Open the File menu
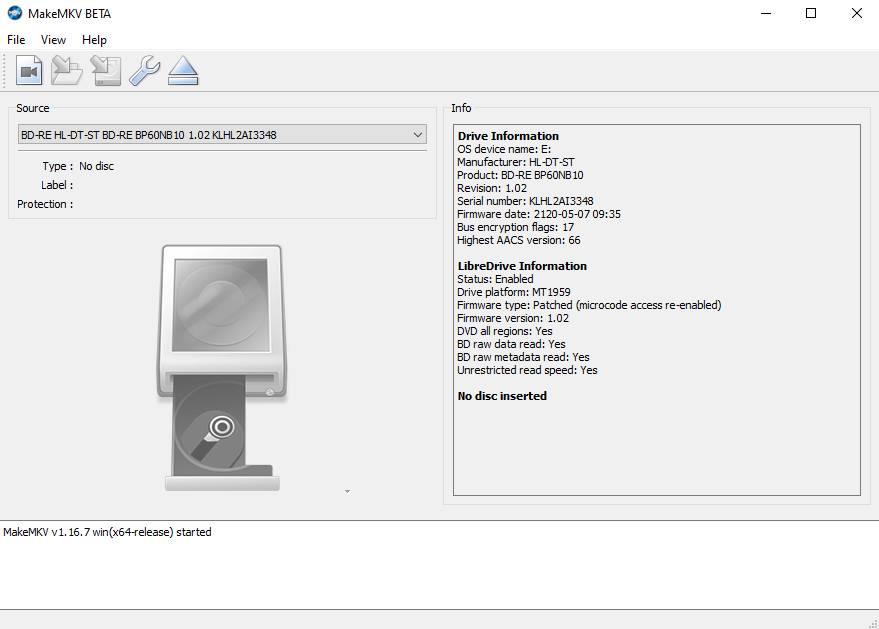This screenshot has height=629, width=879. coord(16,40)
